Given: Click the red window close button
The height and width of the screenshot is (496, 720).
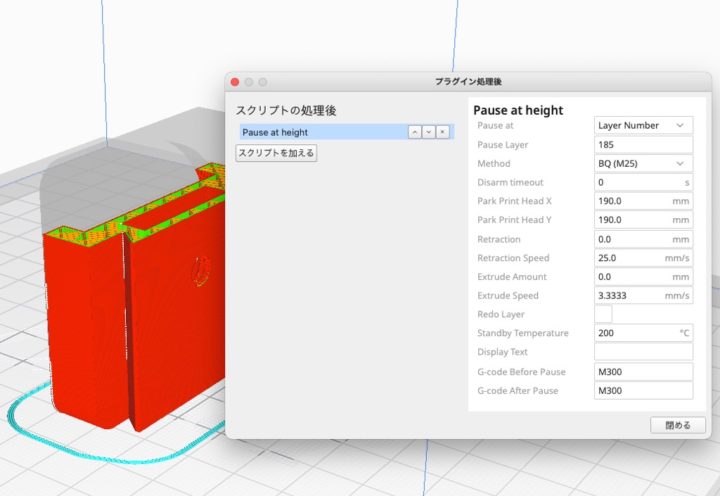Looking at the screenshot, I should click(235, 81).
